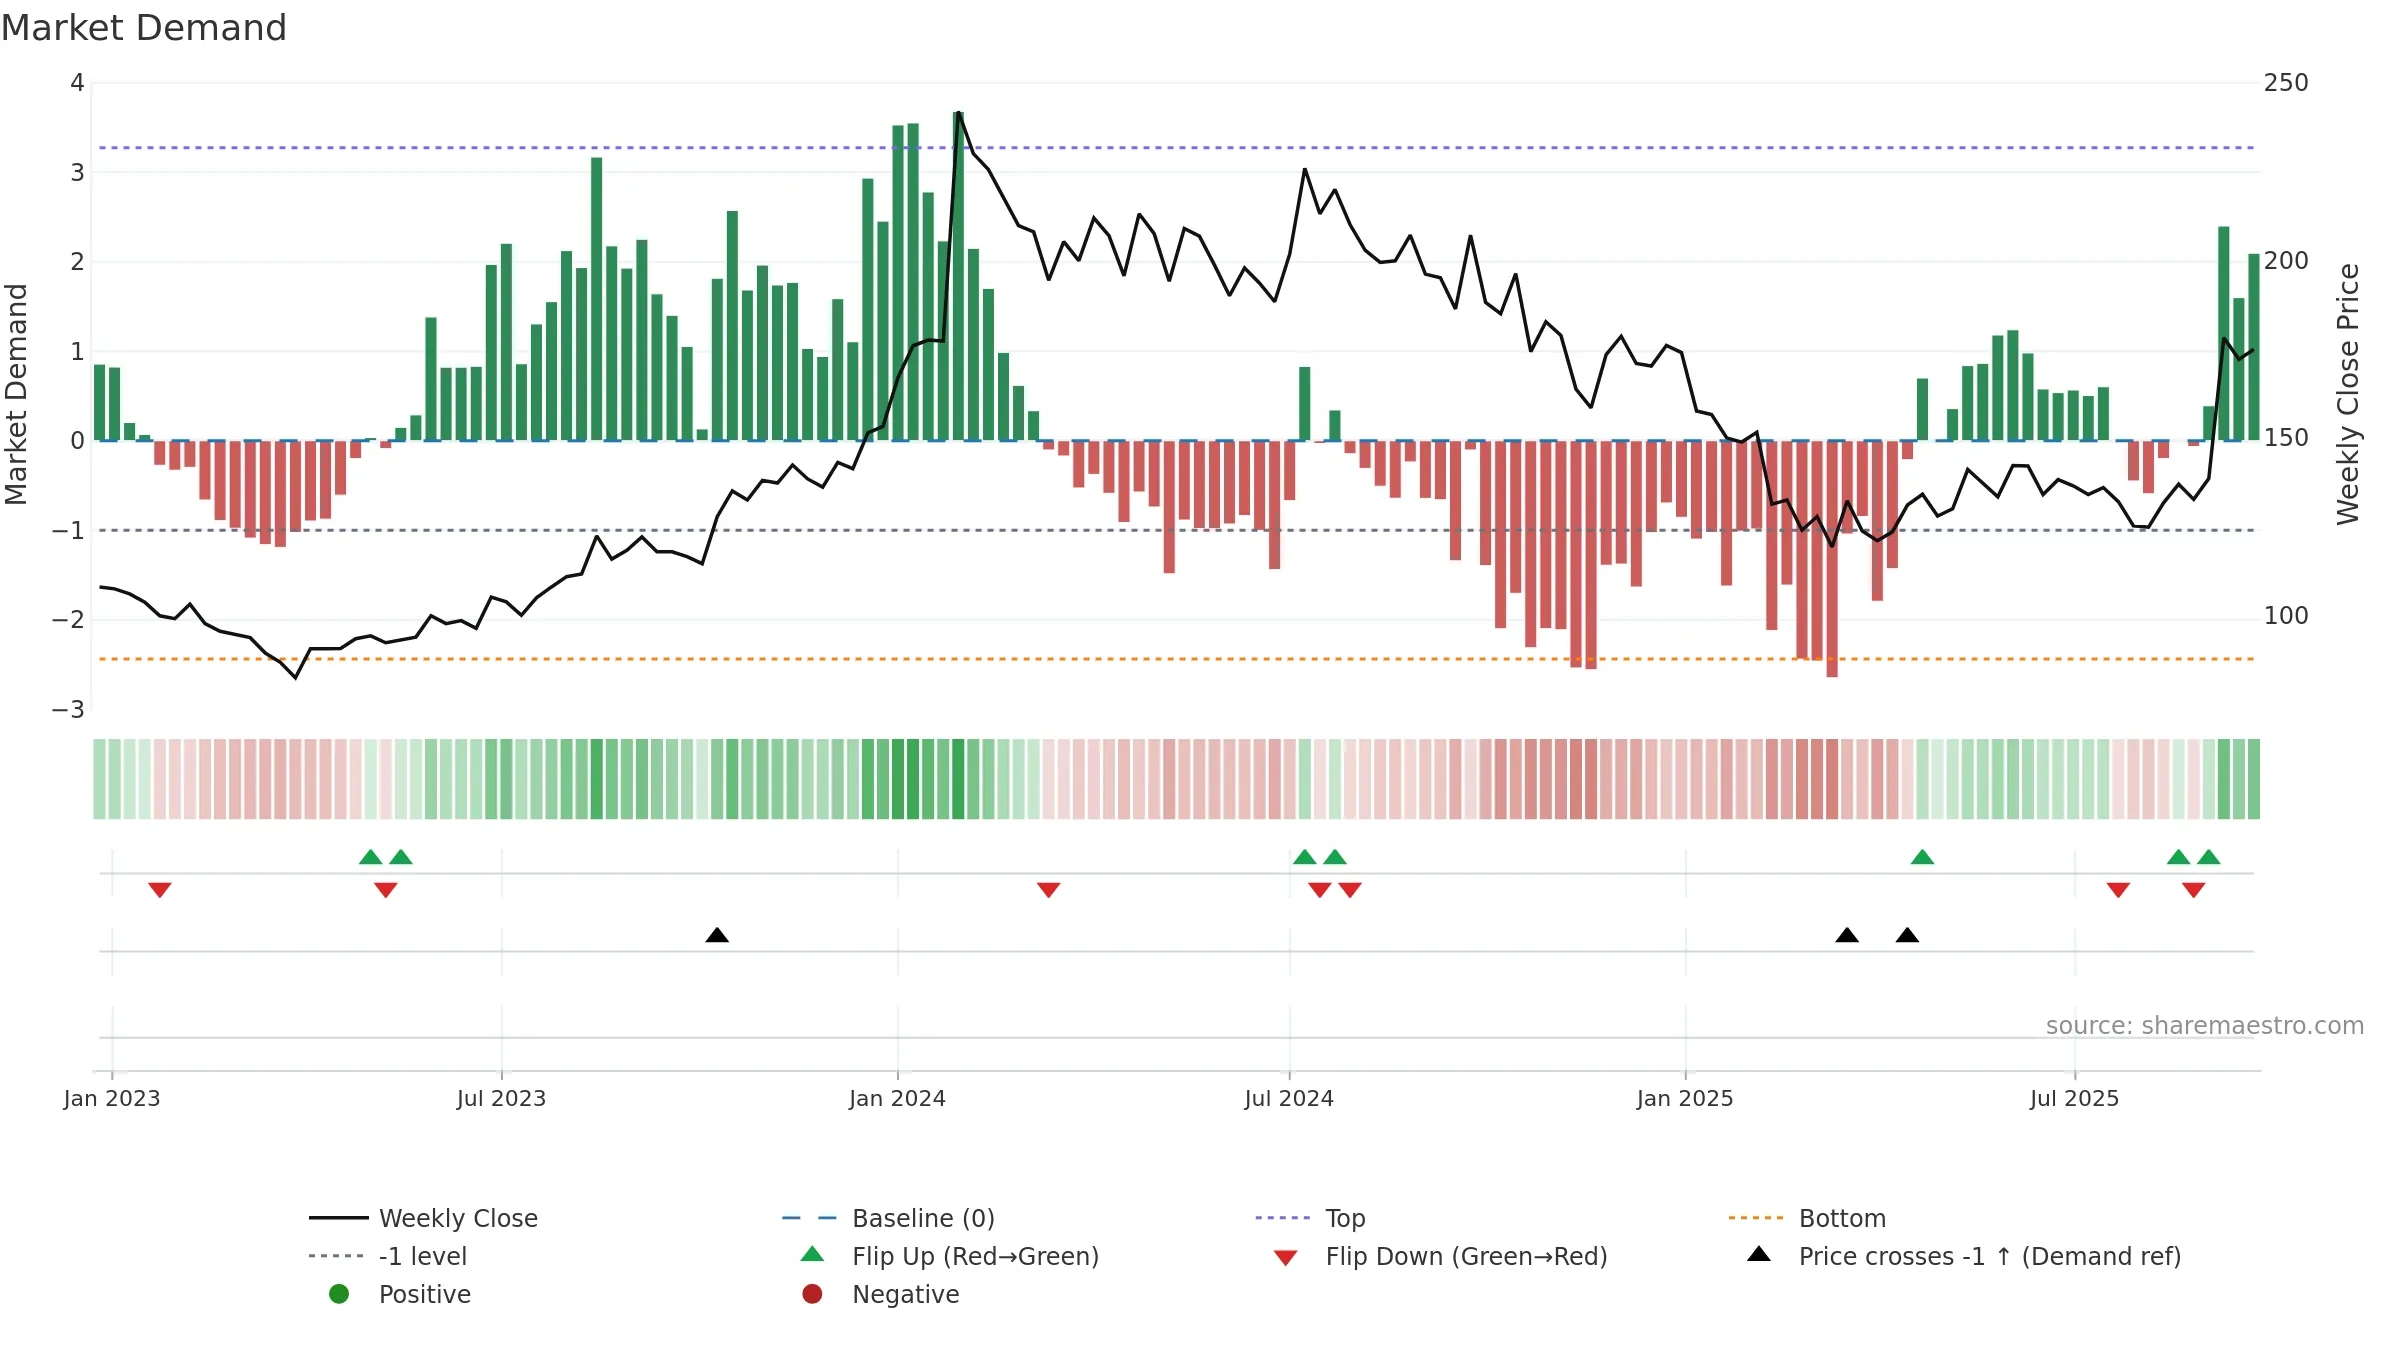This screenshot has width=2400, height=1350.
Task: Toggle Flip Up (Red→Green) legend entry
Action: point(950,1256)
